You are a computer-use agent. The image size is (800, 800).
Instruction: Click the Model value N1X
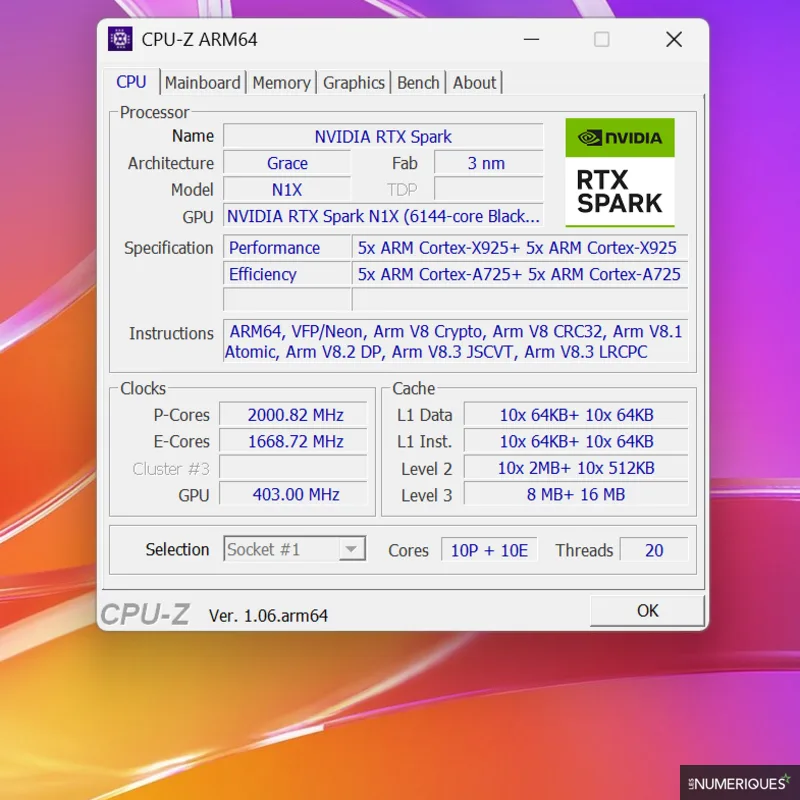287,190
